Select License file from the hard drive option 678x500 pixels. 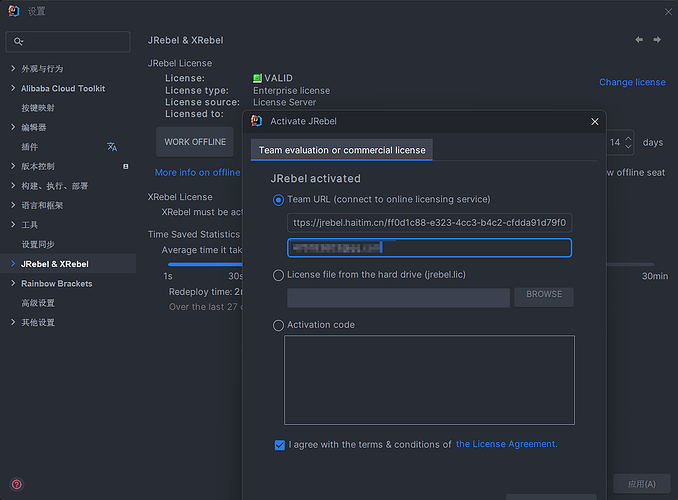[x=278, y=275]
